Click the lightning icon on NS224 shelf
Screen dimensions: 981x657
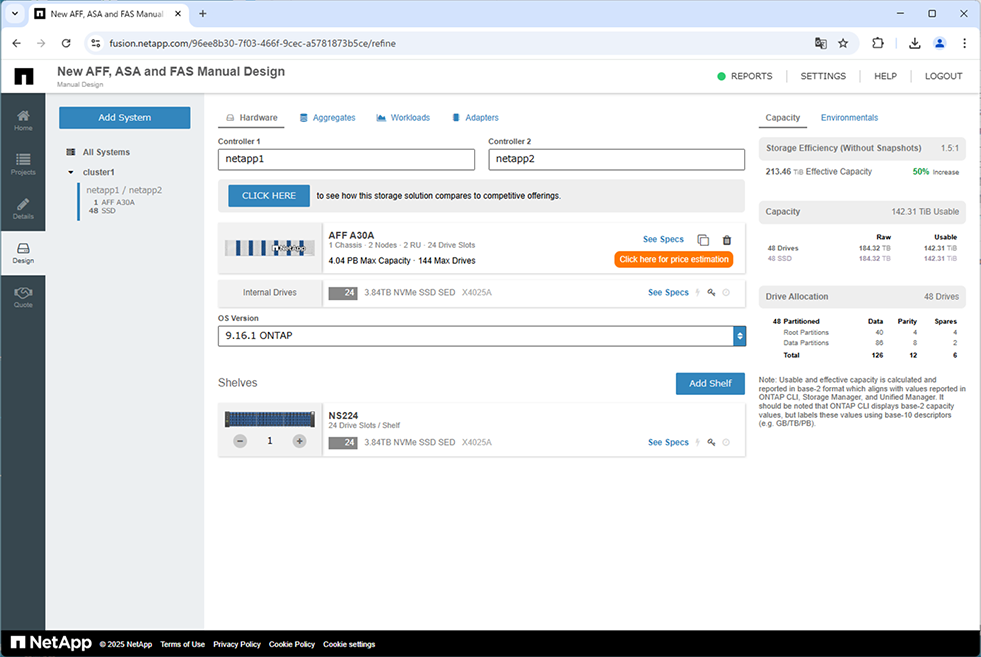click(698, 442)
